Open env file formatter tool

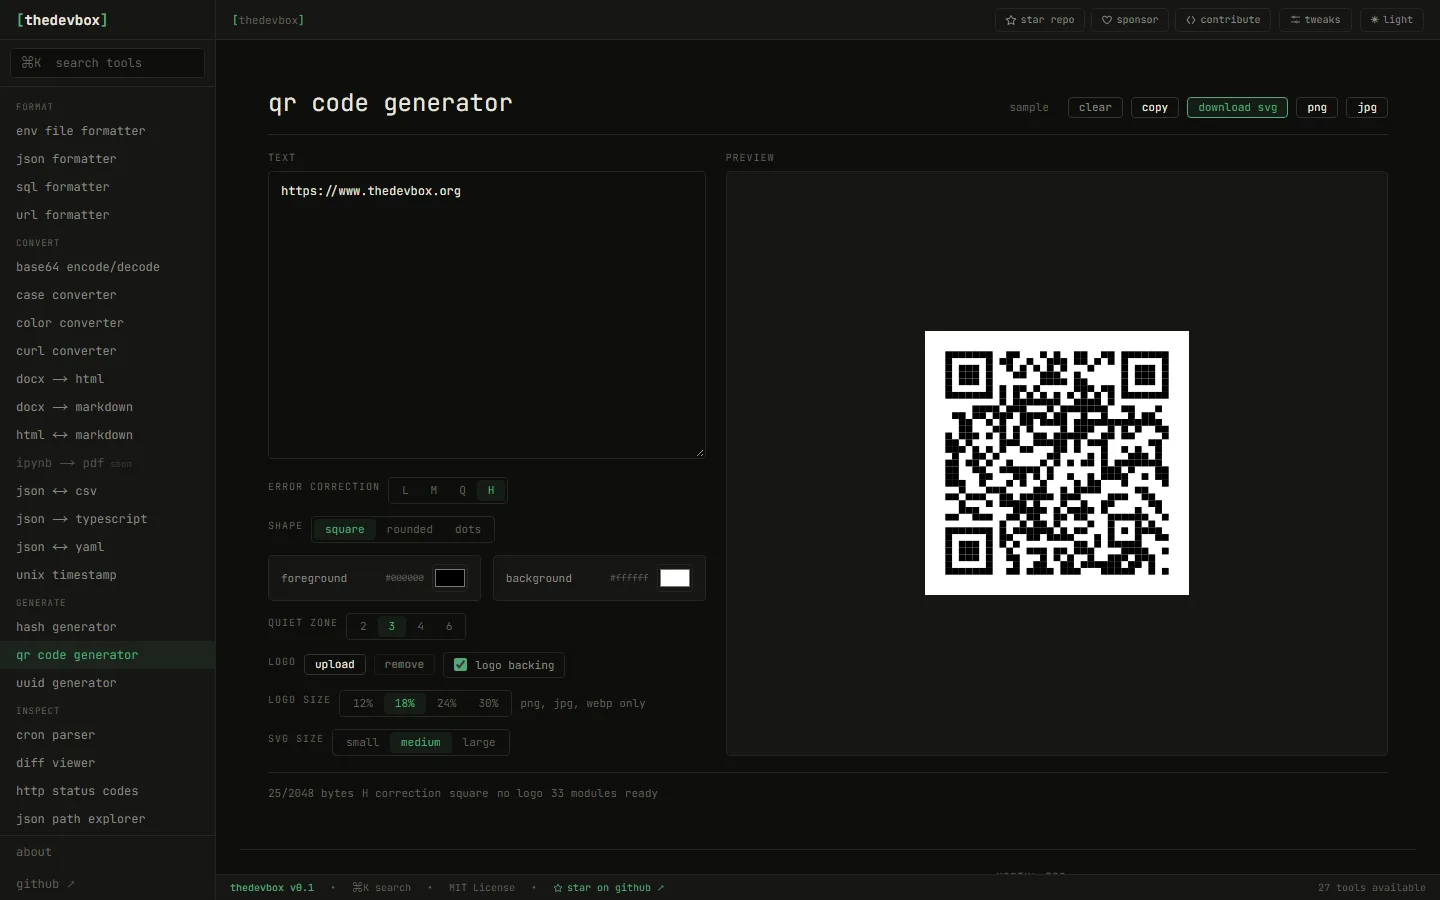click(107, 131)
